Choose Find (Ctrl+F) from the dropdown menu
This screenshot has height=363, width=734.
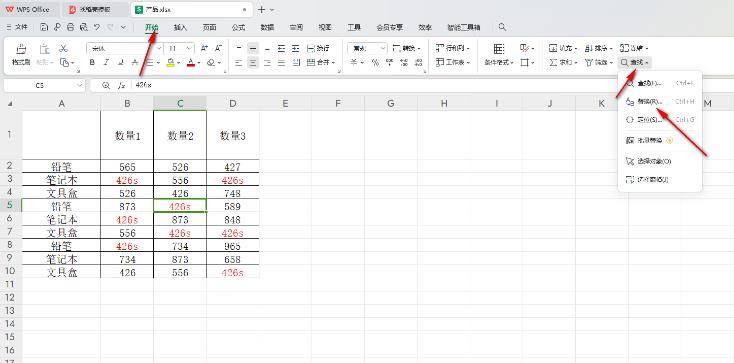[660, 83]
